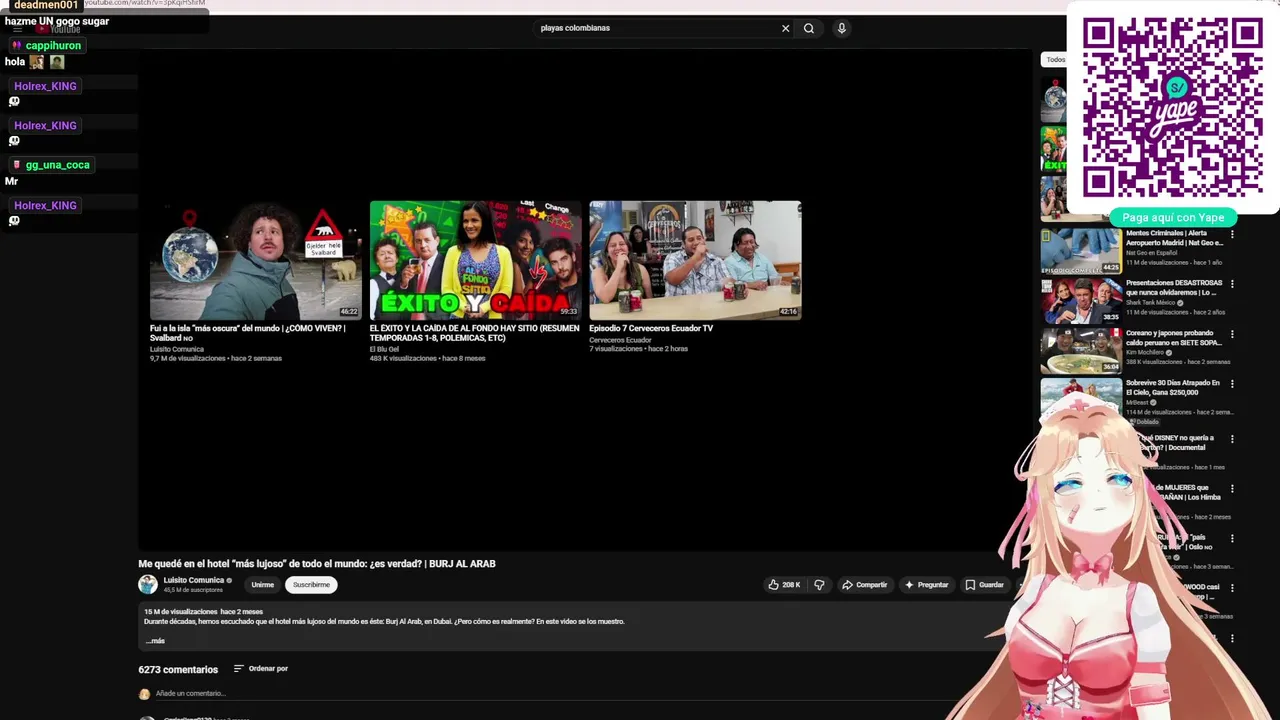Image resolution: width=1280 pixels, height=720 pixels.
Task: Open Episodio 7 Cerveceros Ecuador thumbnail
Action: [695, 260]
